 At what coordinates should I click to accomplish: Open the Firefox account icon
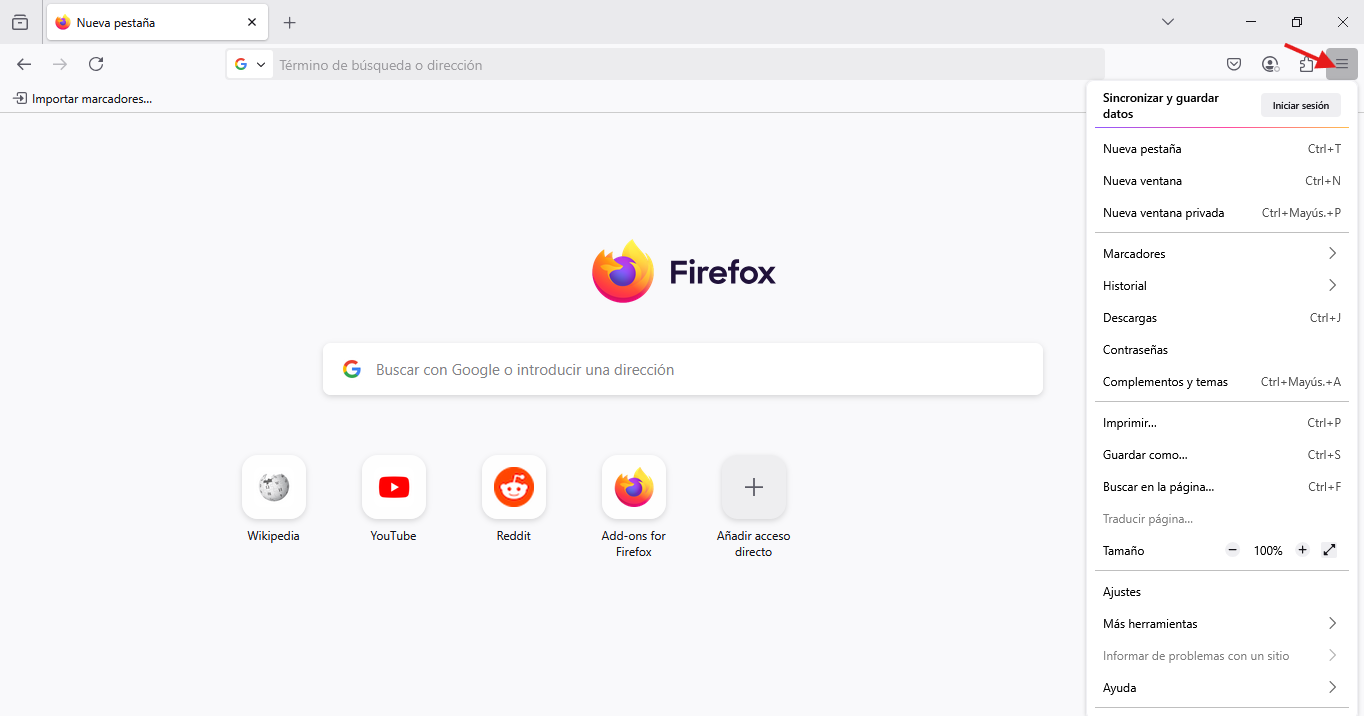point(1270,64)
